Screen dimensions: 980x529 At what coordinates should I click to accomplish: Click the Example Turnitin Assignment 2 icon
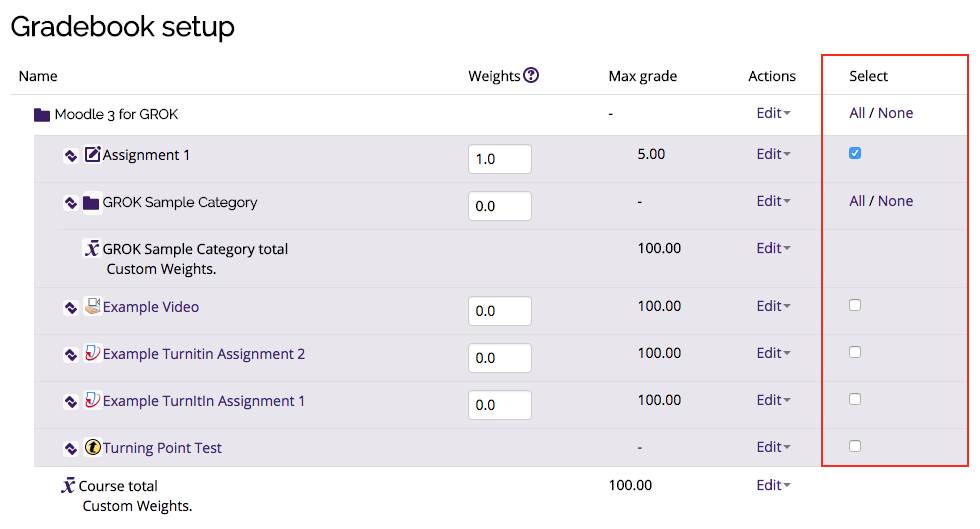tap(92, 353)
